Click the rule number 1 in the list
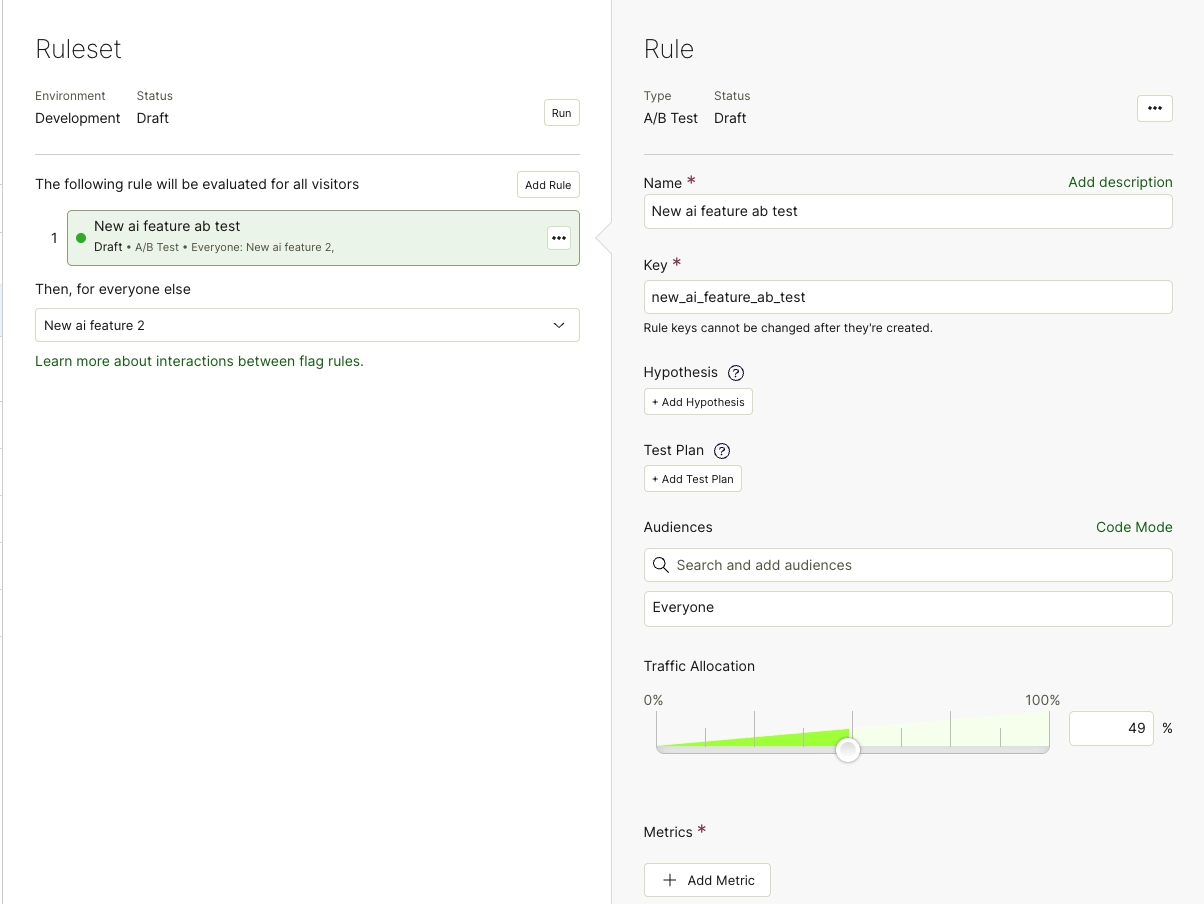The width and height of the screenshot is (1204, 904). tap(54, 238)
